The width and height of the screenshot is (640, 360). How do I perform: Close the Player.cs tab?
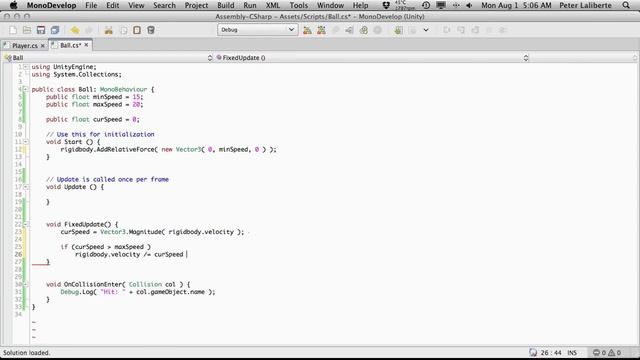[x=42, y=46]
